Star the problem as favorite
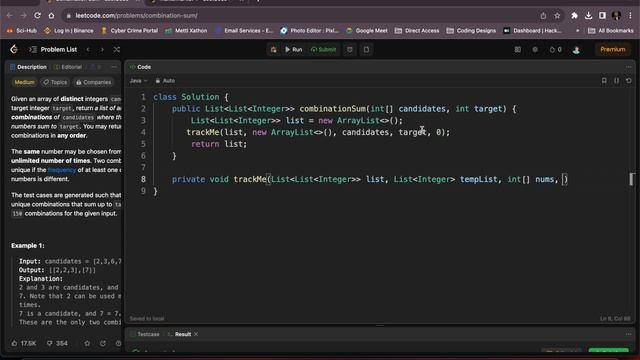Image resolution: width=640 pixels, height=360 pixels. pos(87,343)
